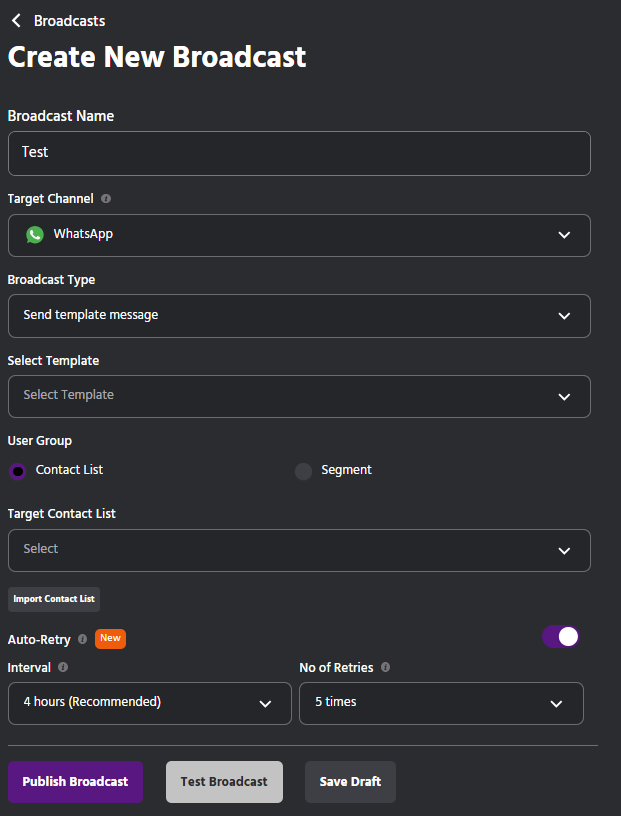This screenshot has height=816, width=621.
Task: Open the No of Retries dropdown
Action: click(x=441, y=703)
